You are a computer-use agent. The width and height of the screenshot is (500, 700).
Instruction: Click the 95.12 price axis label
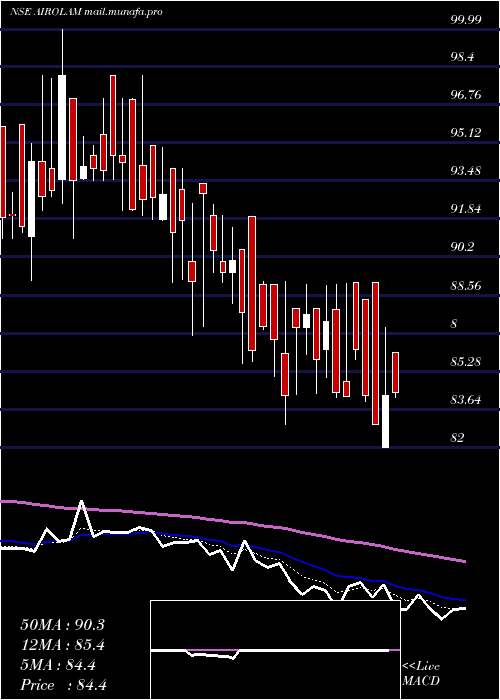[x=466, y=133]
